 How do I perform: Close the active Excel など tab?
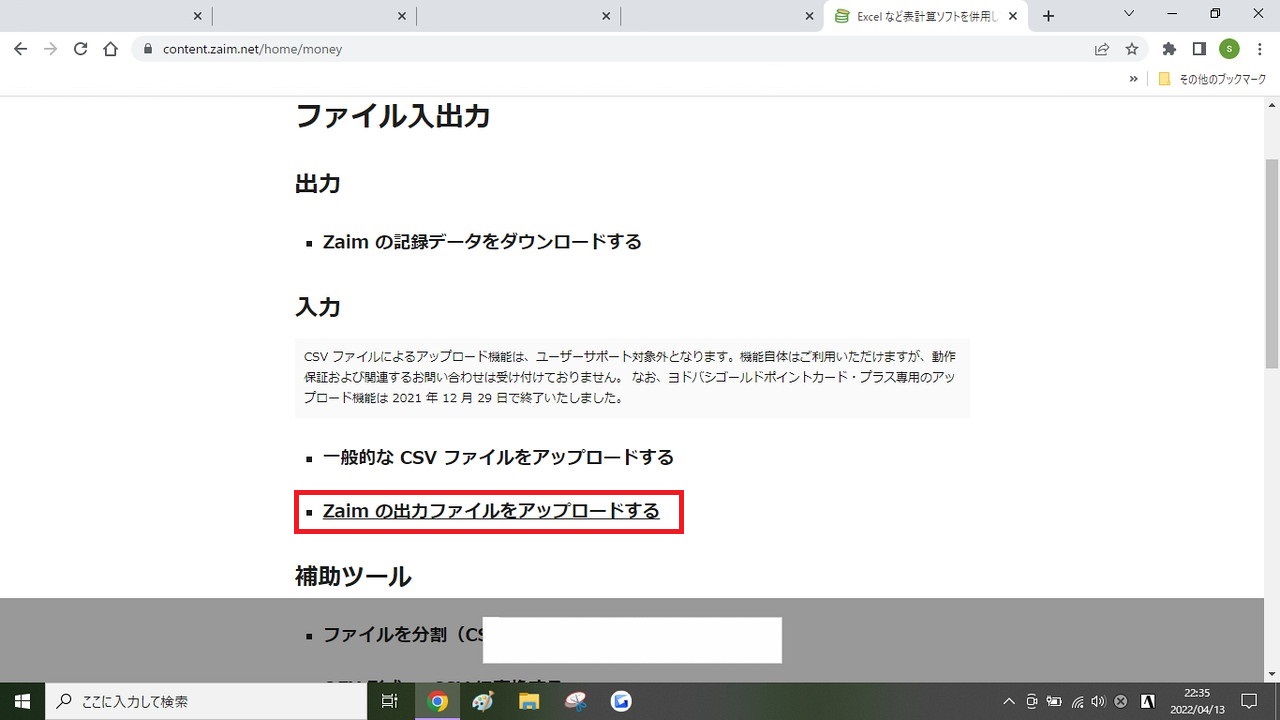[x=1014, y=16]
